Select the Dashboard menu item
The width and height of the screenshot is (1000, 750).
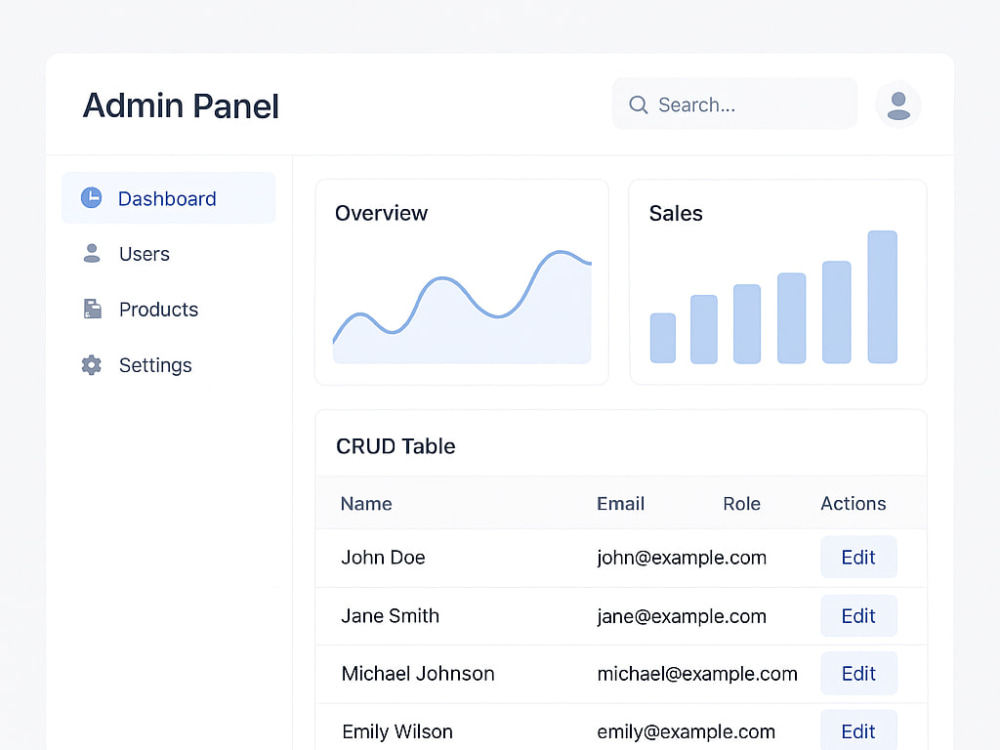click(168, 198)
